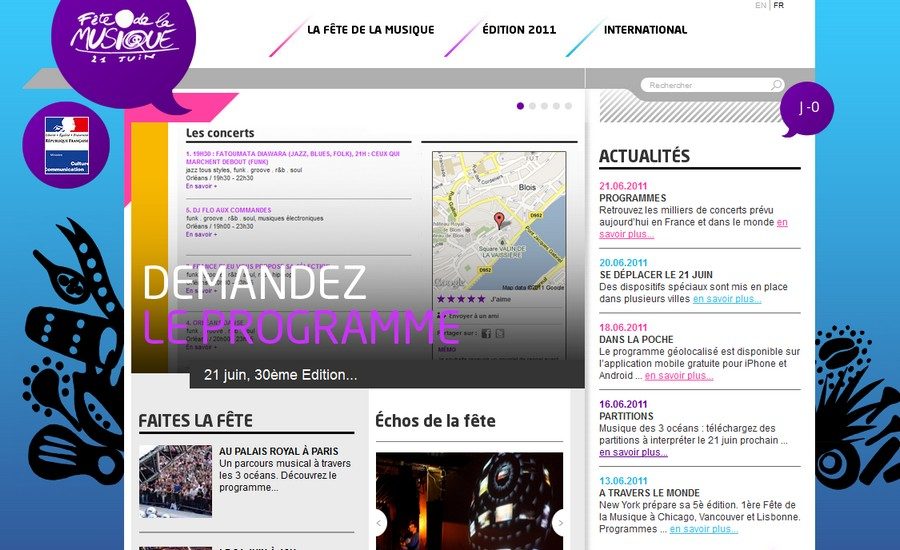Open the International menu
900x550 pixels.
click(645, 30)
